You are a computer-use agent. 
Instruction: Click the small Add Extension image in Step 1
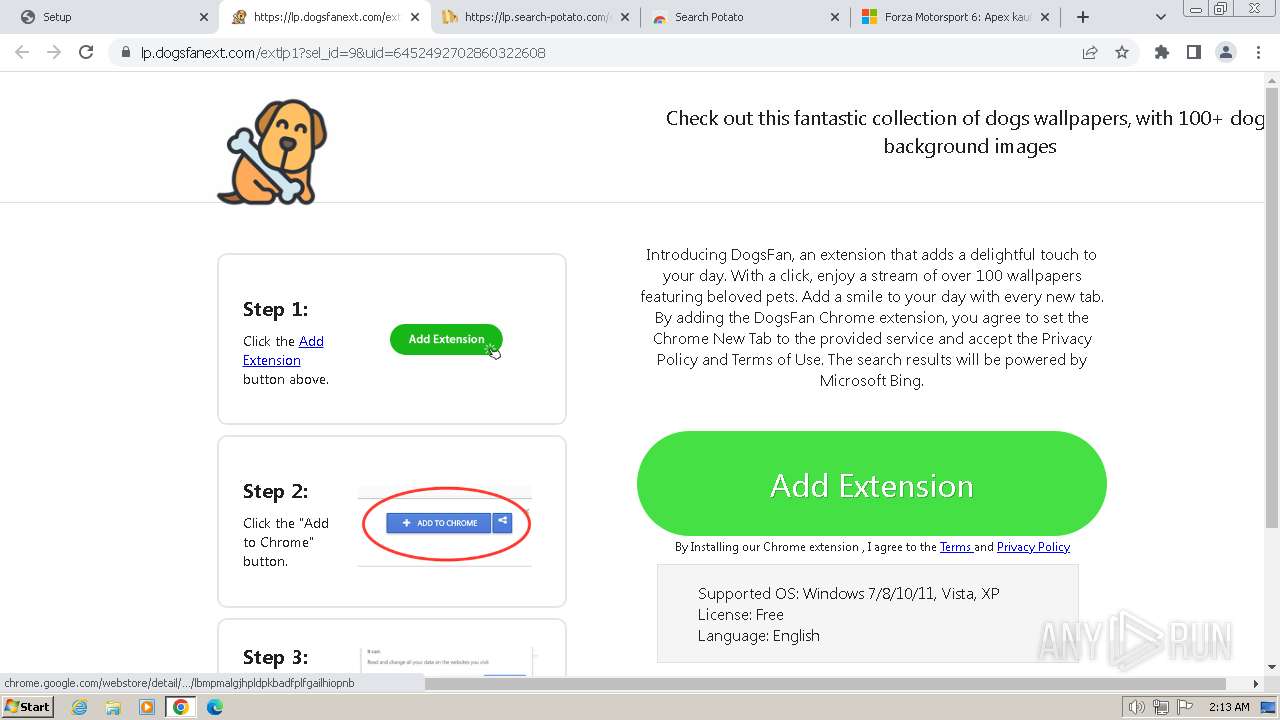[446, 339]
